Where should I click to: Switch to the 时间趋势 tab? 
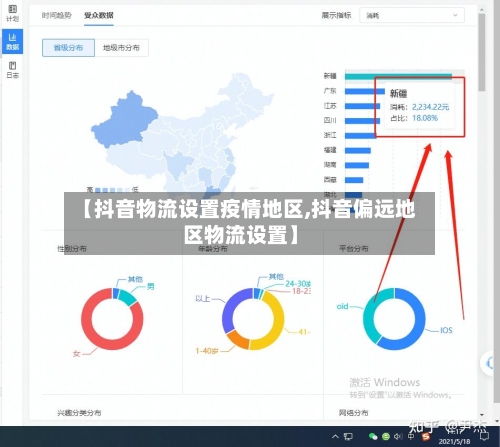[57, 15]
